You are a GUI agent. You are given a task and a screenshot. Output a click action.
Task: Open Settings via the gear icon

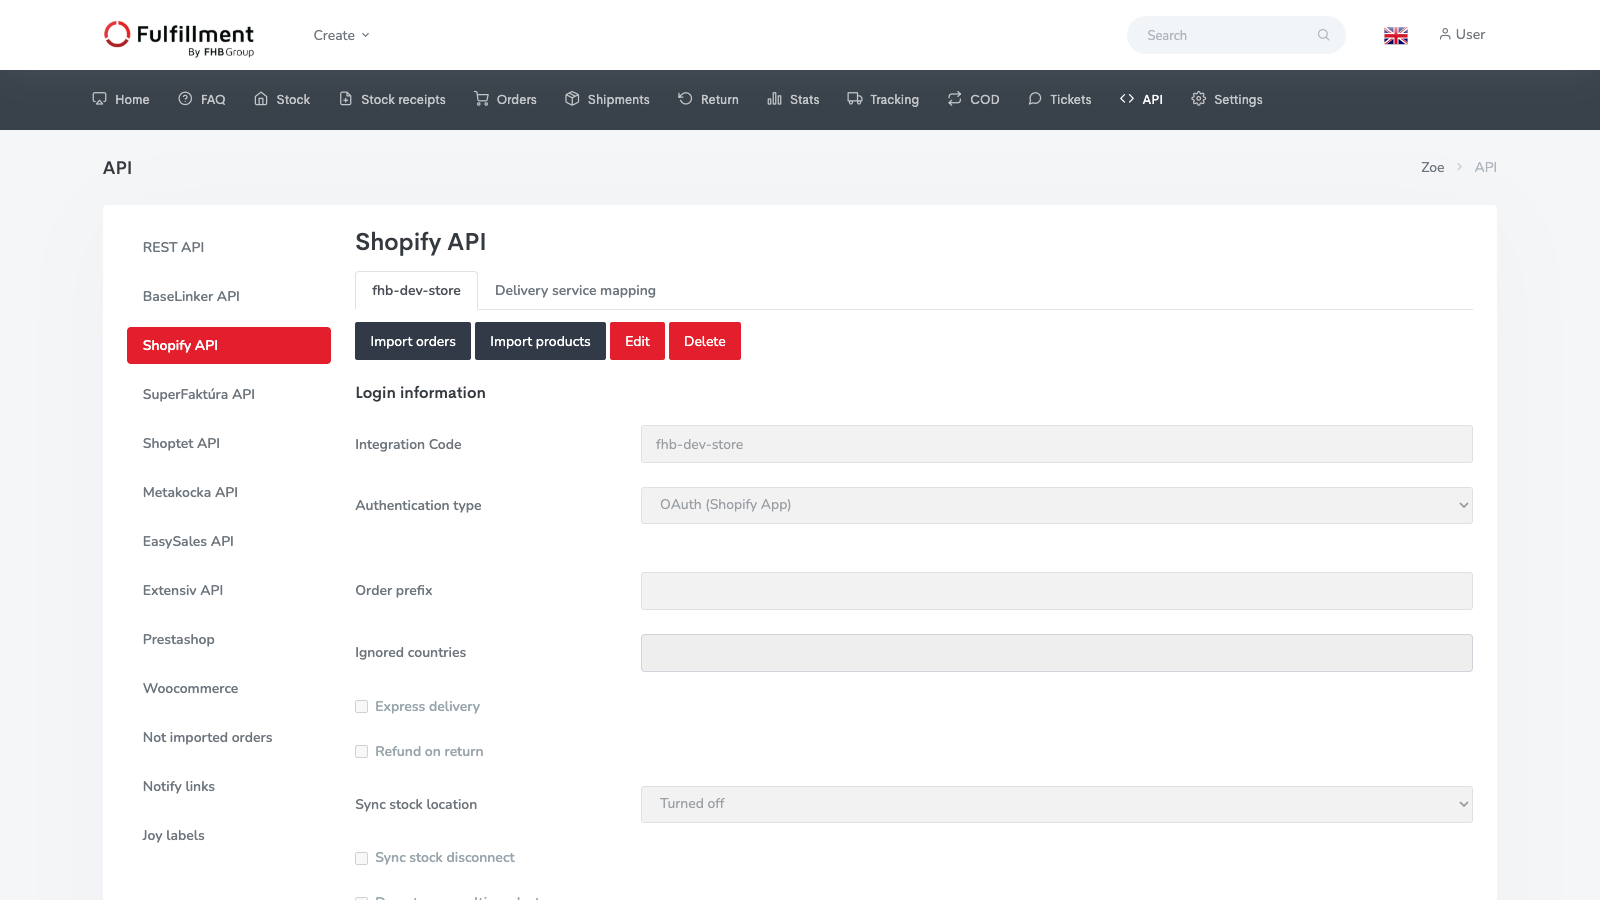[x=1198, y=99]
